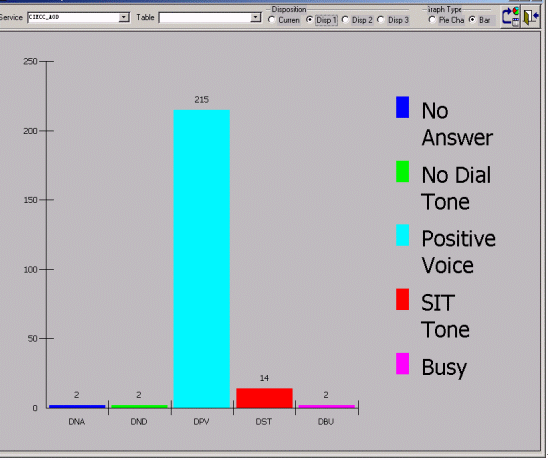Select the Current disposition radio button
The height and width of the screenshot is (460, 548).
coord(272,20)
